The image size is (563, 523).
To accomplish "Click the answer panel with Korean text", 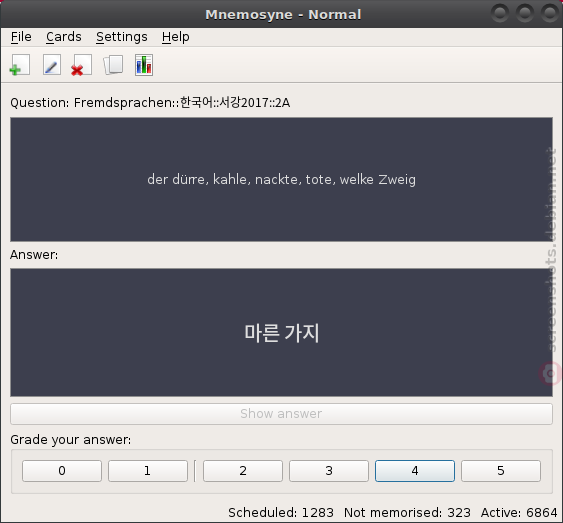I will pos(281,332).
